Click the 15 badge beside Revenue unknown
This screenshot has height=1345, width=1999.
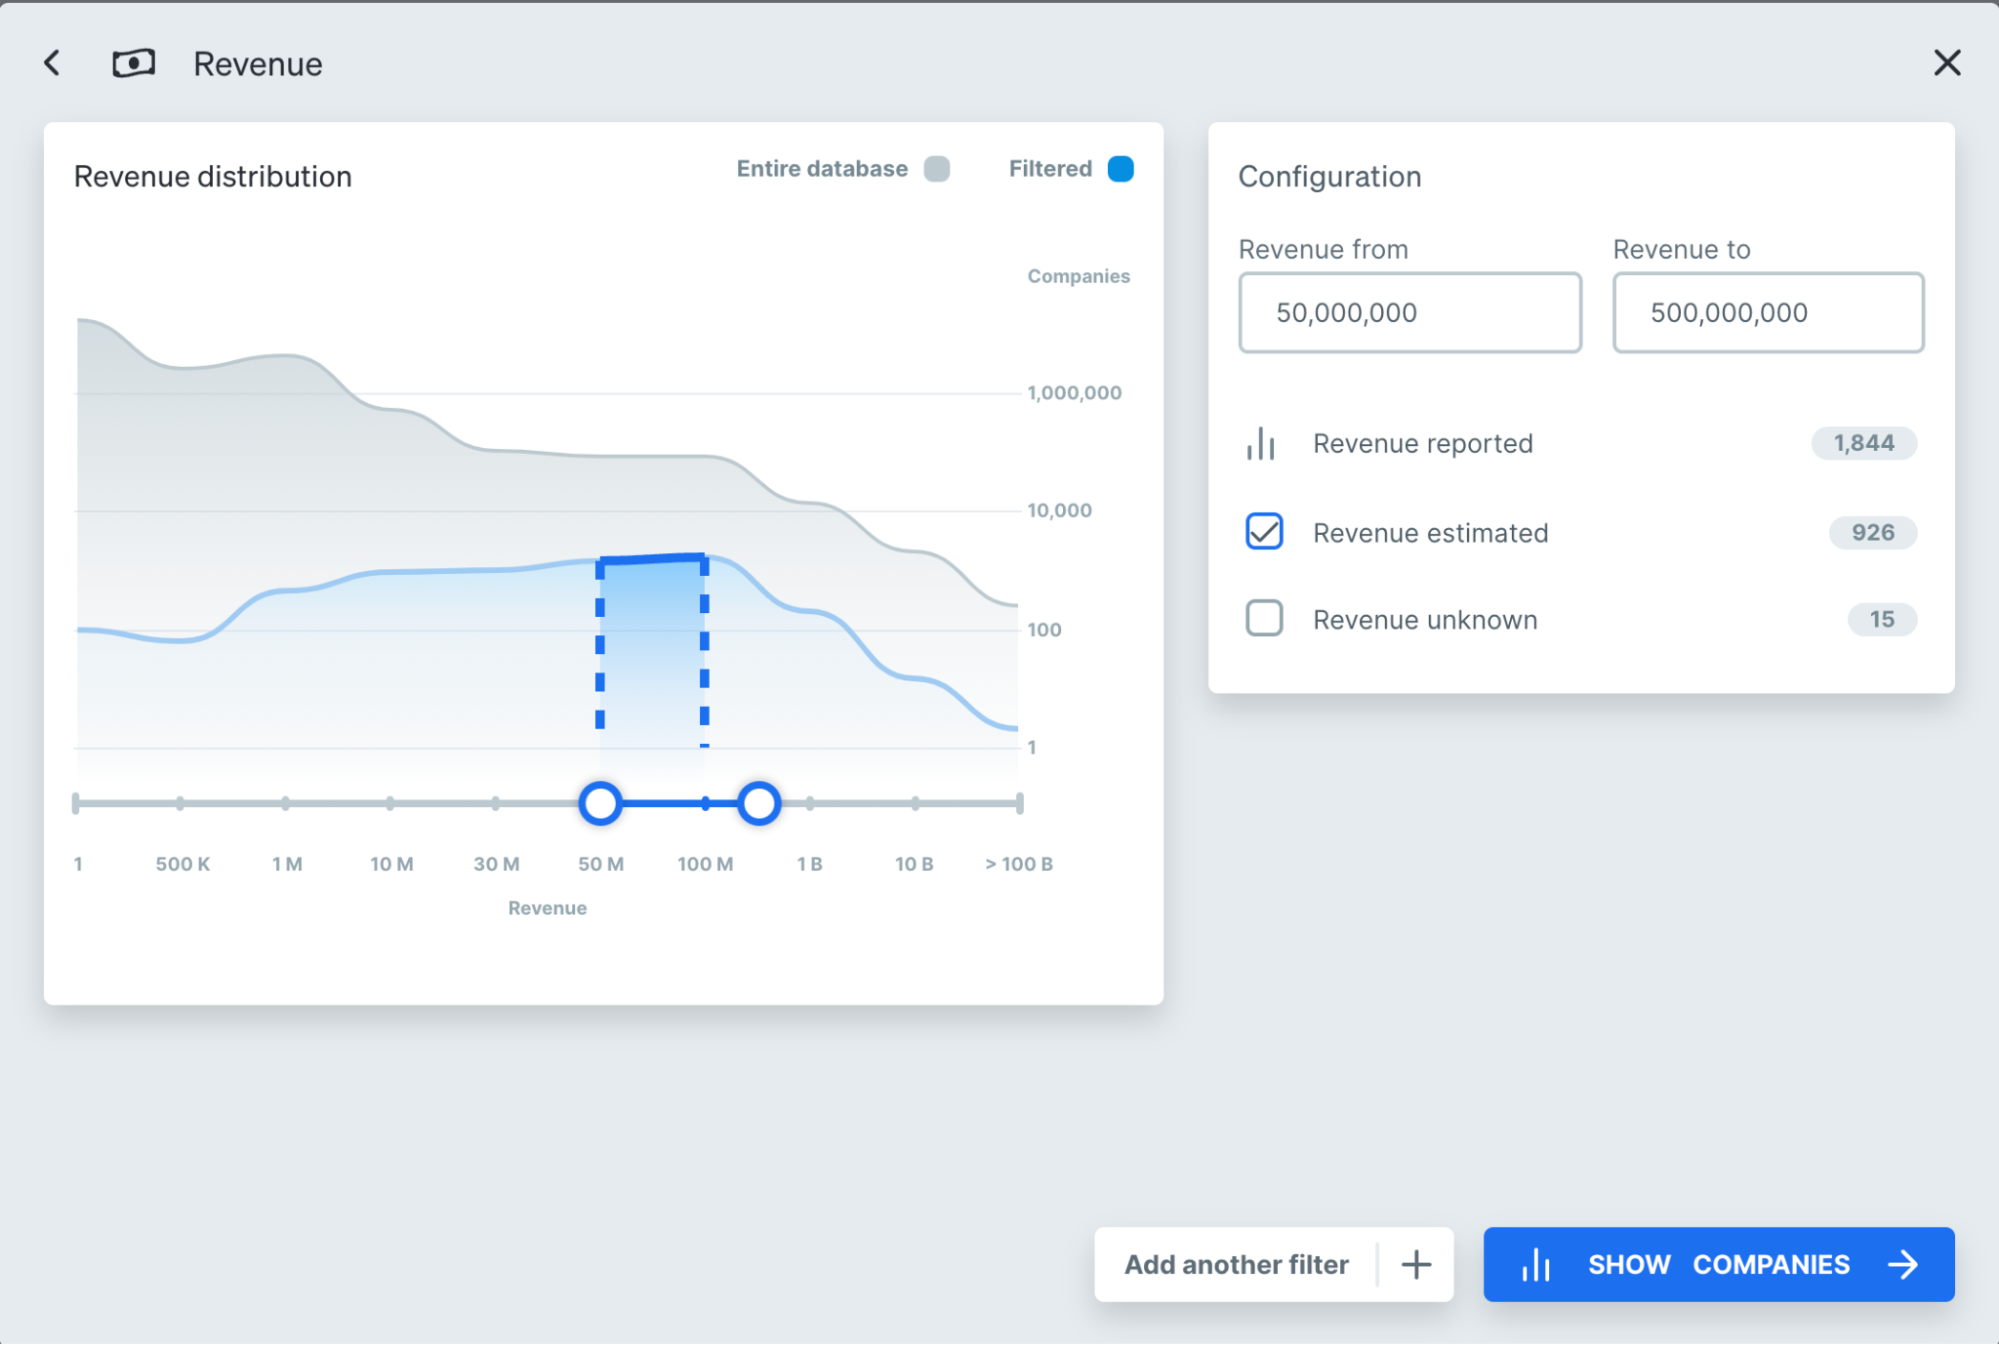(1881, 619)
